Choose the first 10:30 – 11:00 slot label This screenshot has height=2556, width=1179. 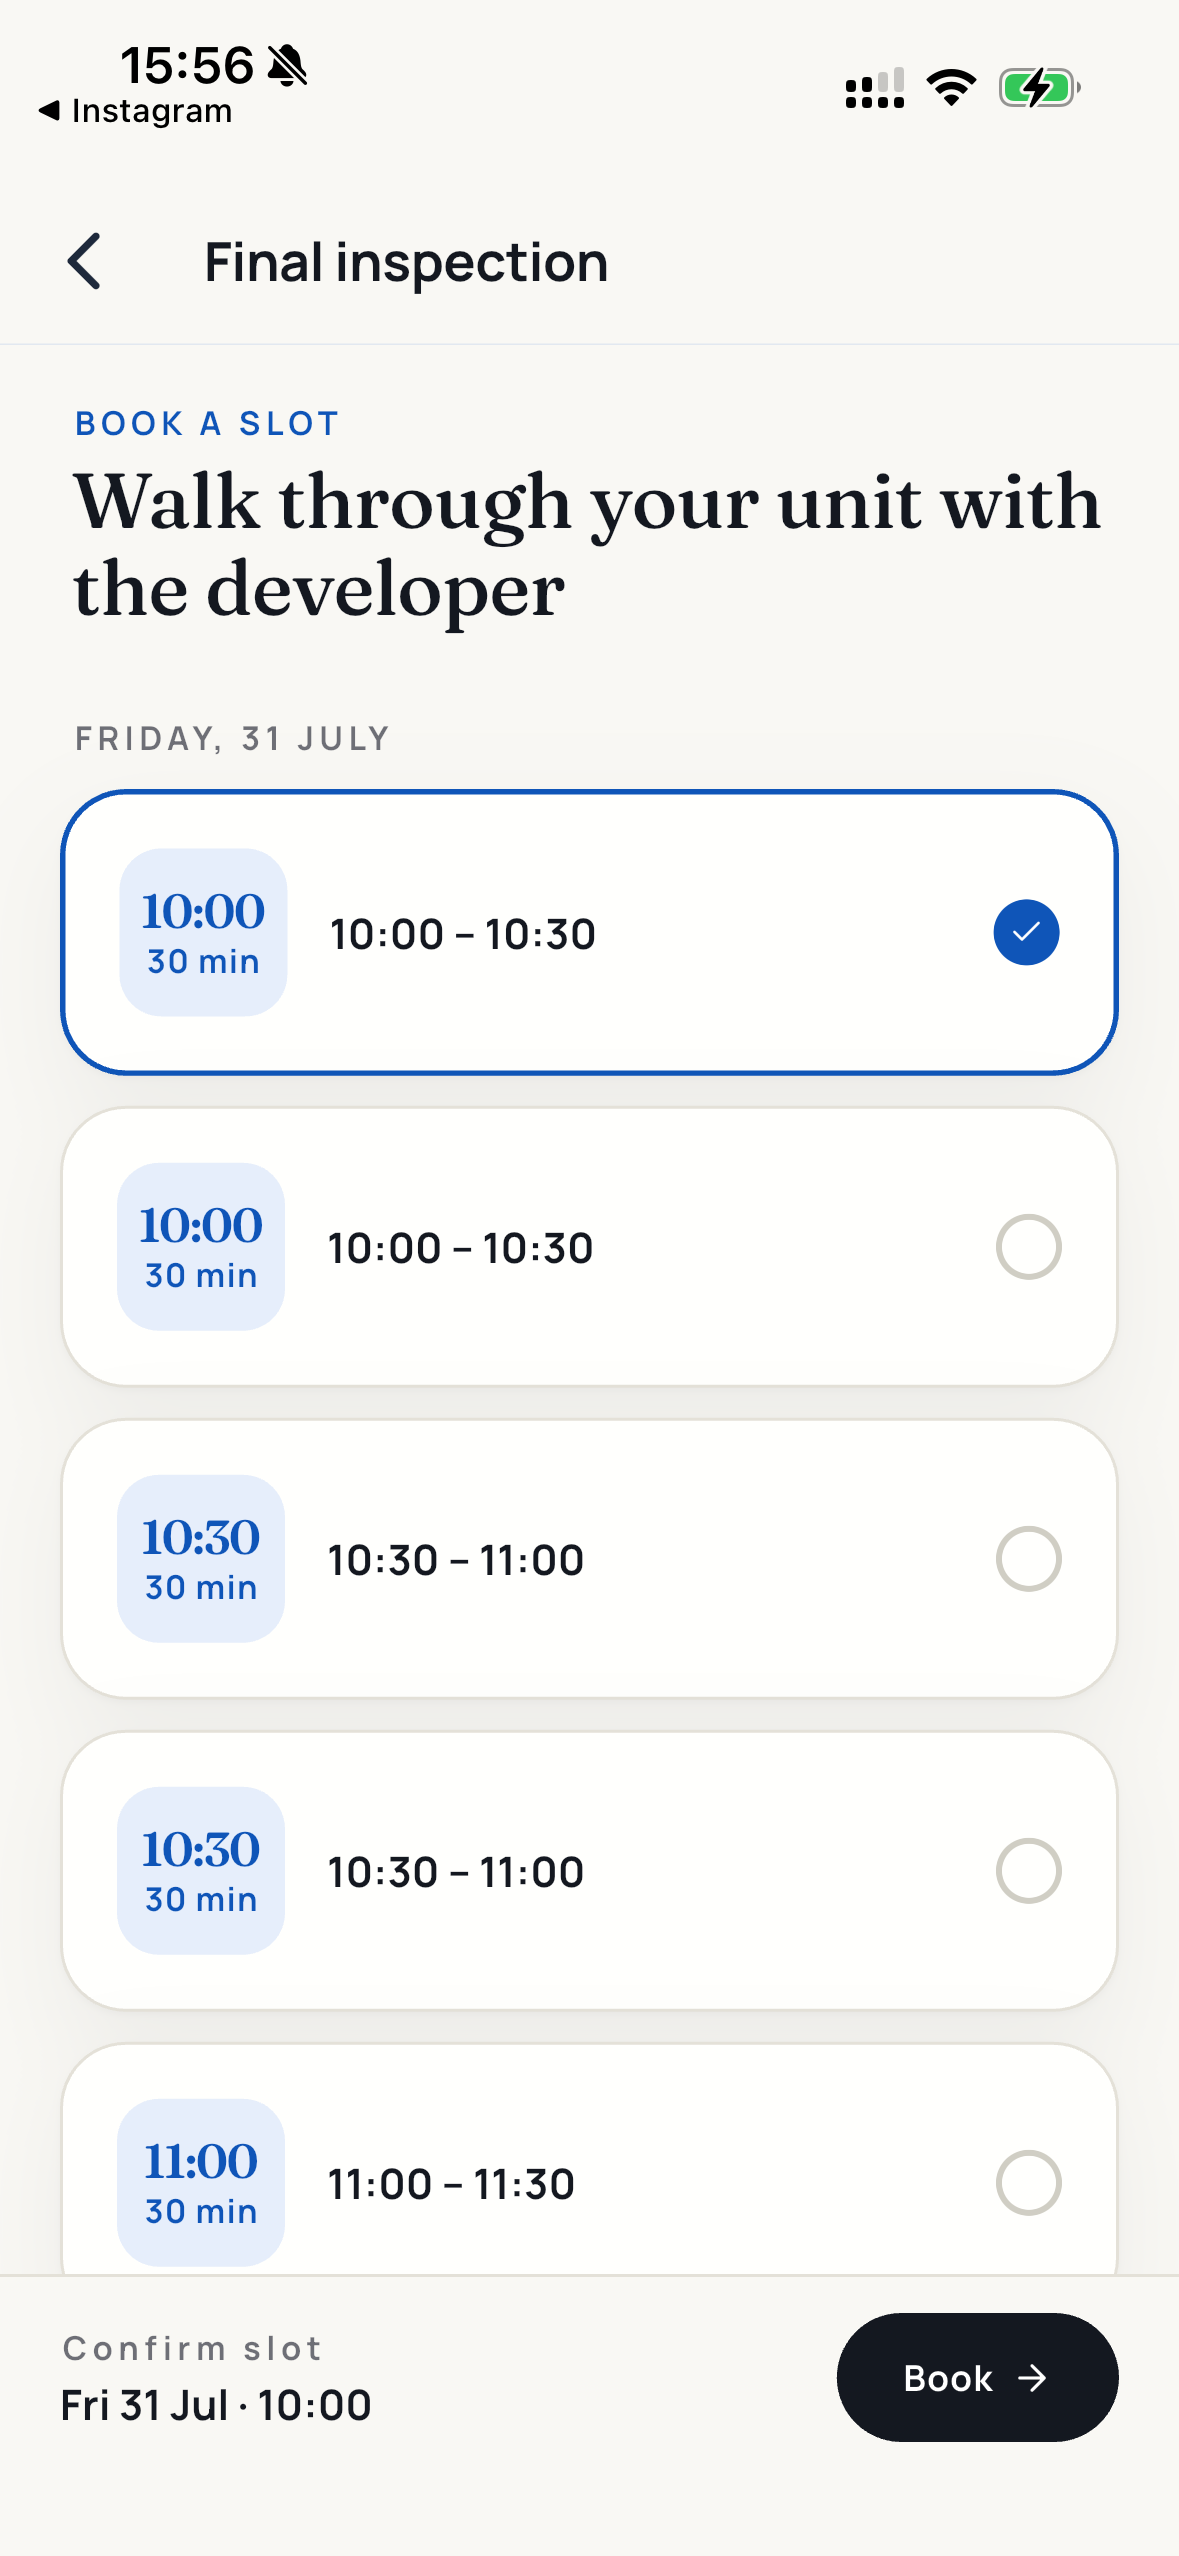[456, 1560]
